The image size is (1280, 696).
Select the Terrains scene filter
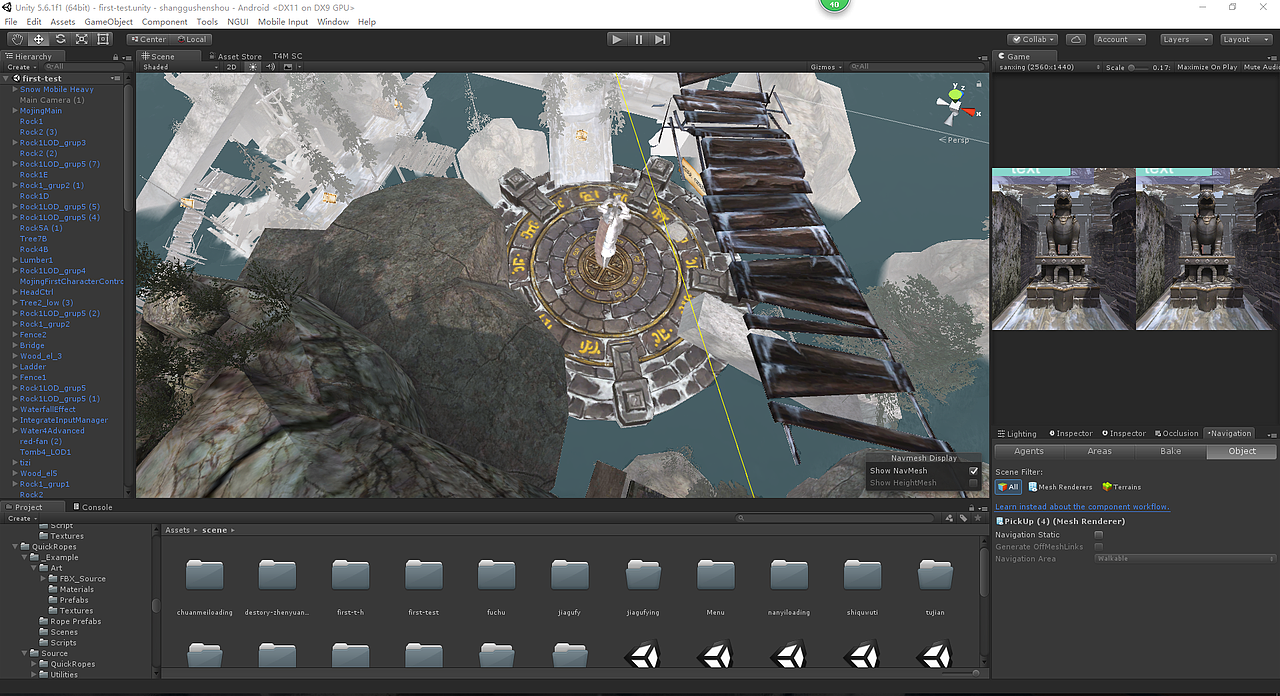tap(1121, 487)
